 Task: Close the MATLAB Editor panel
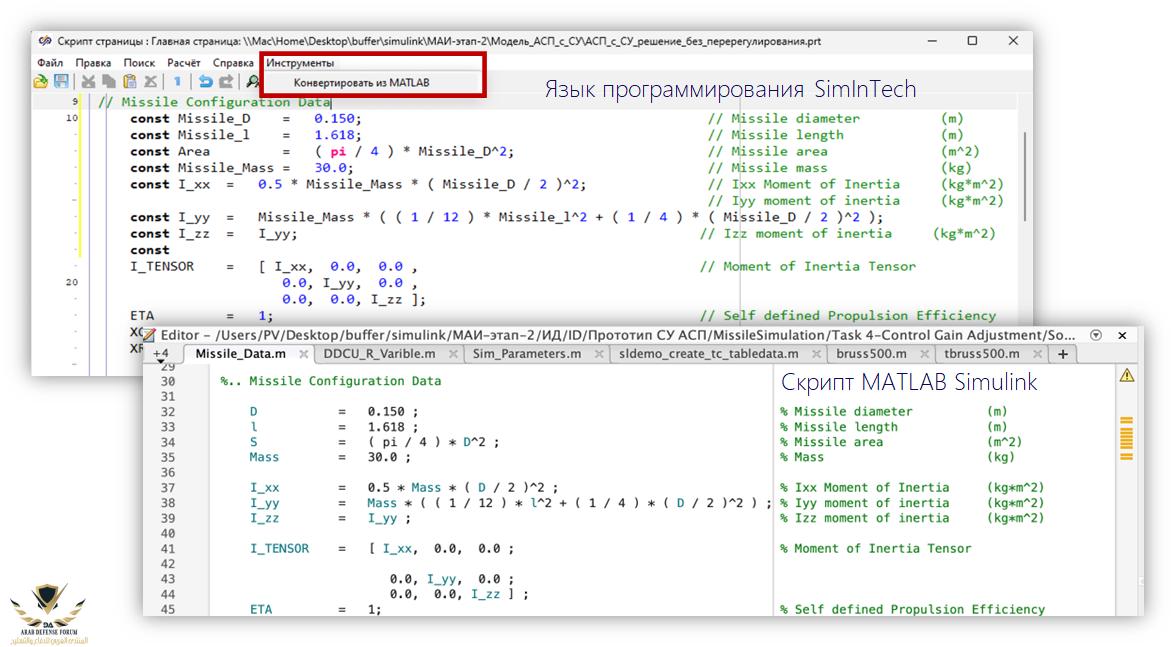coord(1122,335)
